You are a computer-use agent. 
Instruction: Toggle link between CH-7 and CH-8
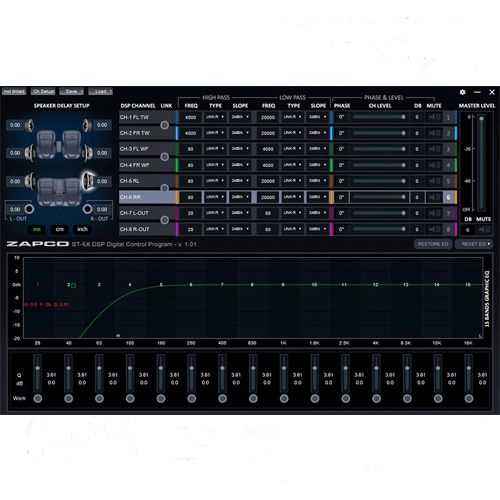164,220
